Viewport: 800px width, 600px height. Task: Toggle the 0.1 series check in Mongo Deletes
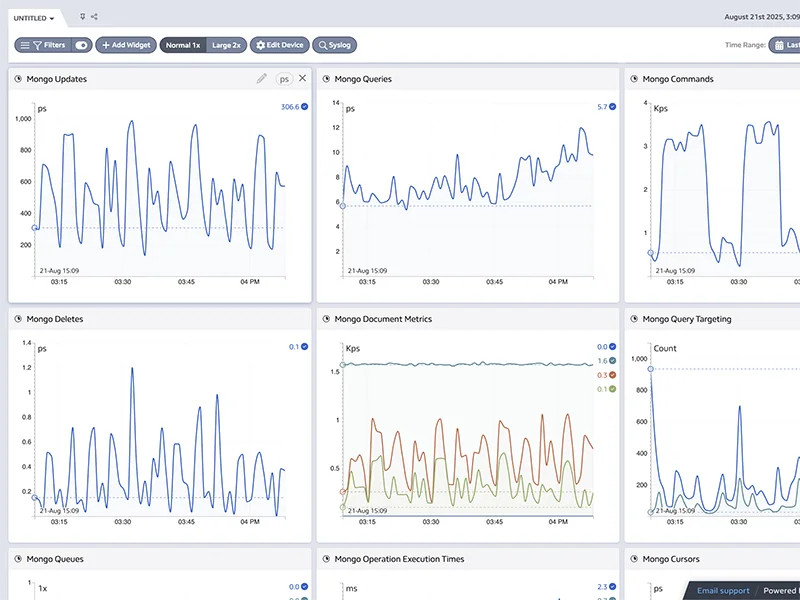click(x=305, y=346)
